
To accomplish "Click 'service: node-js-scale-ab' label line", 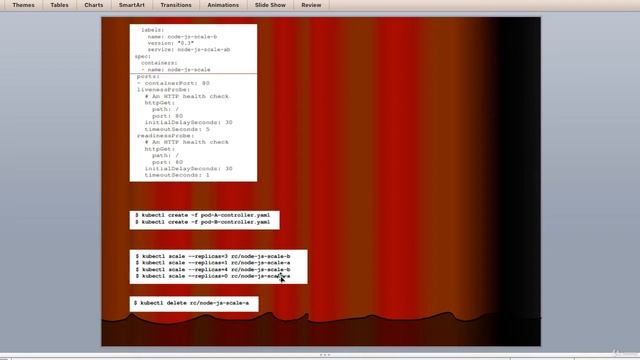I will pyautogui.click(x=189, y=50).
